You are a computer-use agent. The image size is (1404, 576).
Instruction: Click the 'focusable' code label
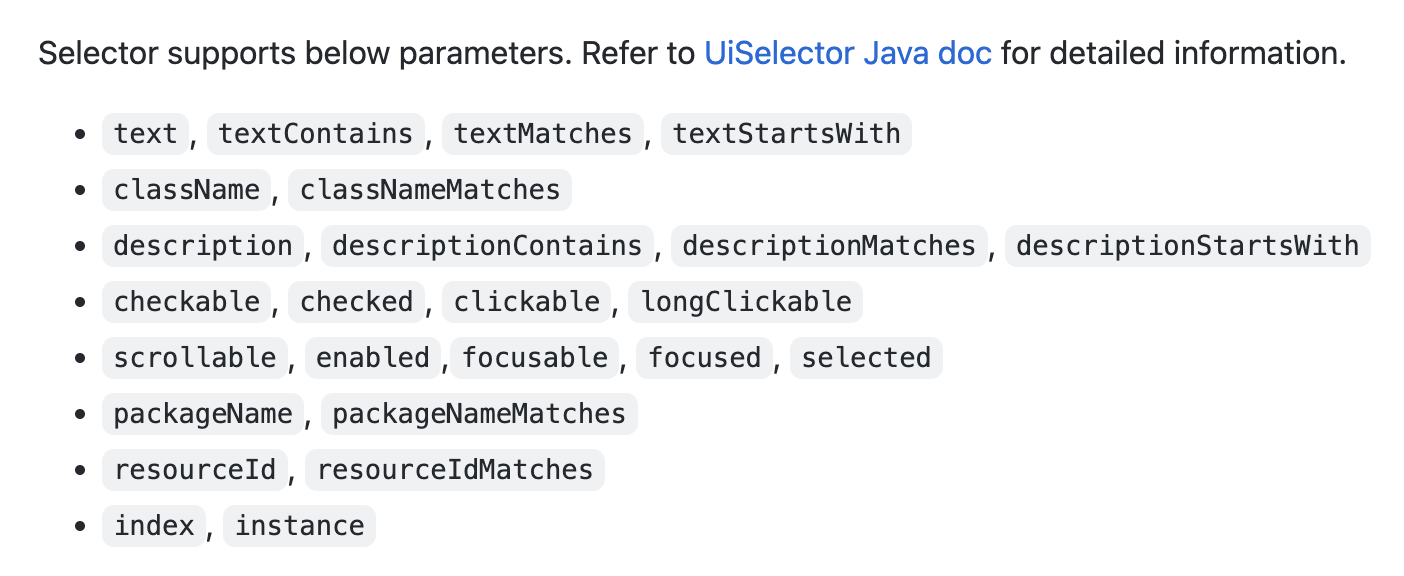(x=535, y=357)
